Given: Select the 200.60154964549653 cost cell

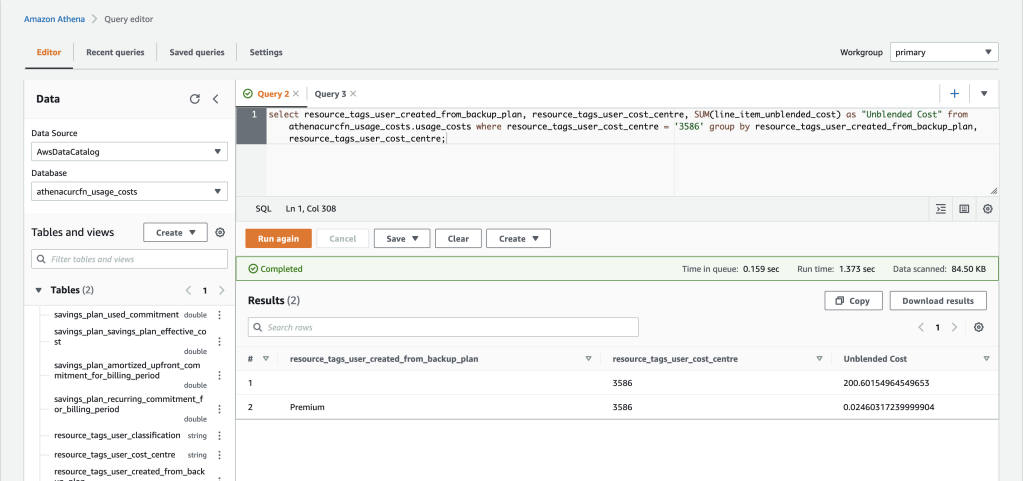Looking at the screenshot, I should tap(886, 383).
